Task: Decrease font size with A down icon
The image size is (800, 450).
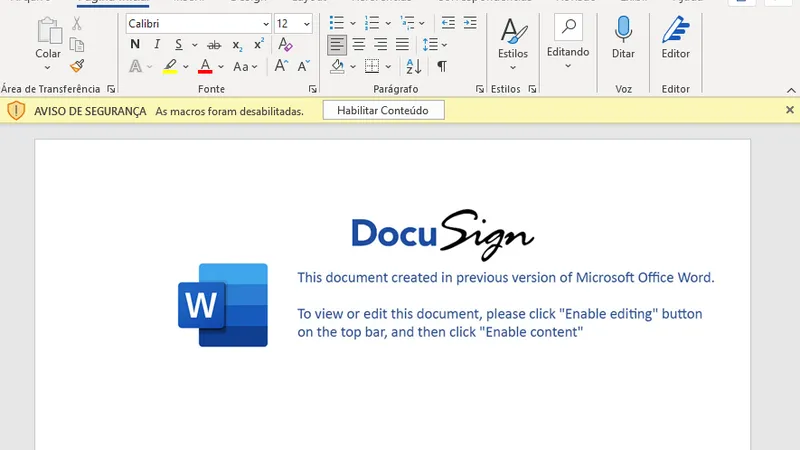Action: coord(304,66)
